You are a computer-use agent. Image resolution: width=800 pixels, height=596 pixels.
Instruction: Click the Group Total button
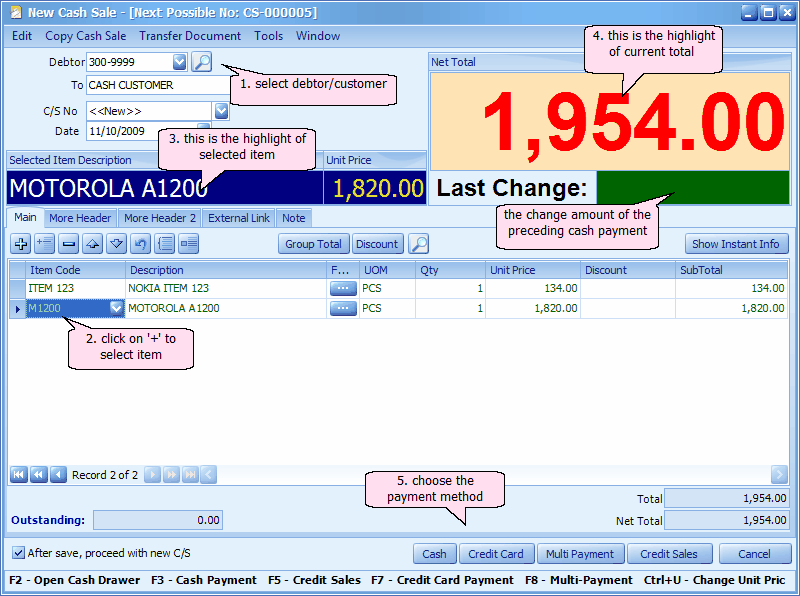click(314, 244)
